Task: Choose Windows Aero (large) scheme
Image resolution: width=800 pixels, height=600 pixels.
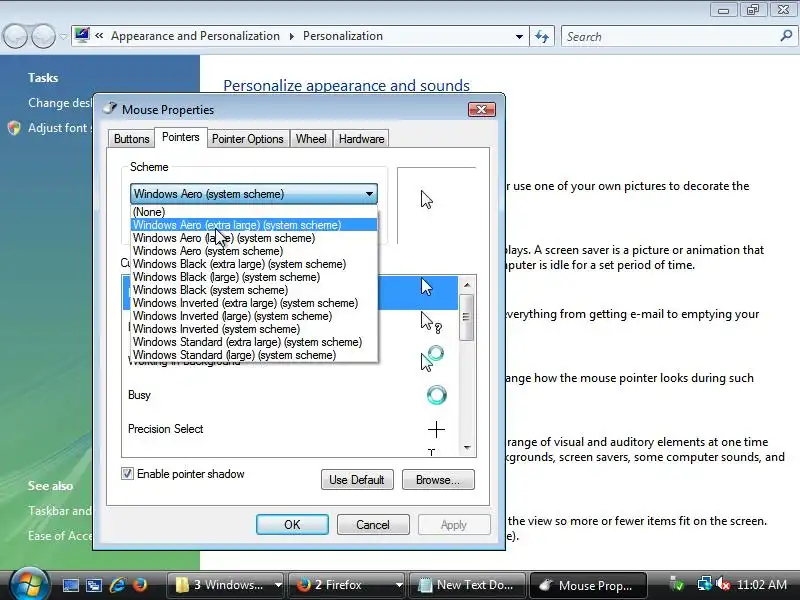Action: [x=254, y=238]
